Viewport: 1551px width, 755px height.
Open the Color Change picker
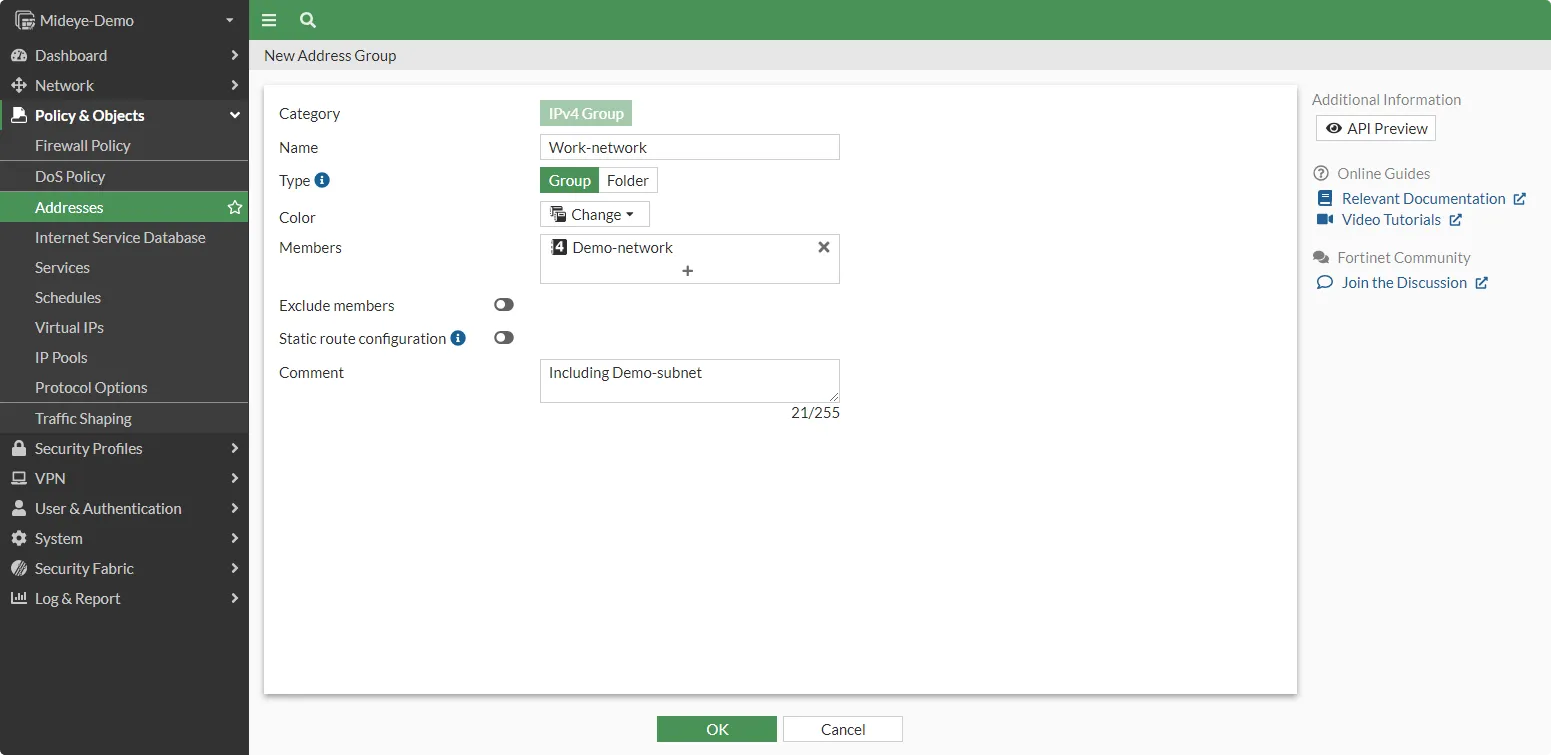(x=594, y=214)
